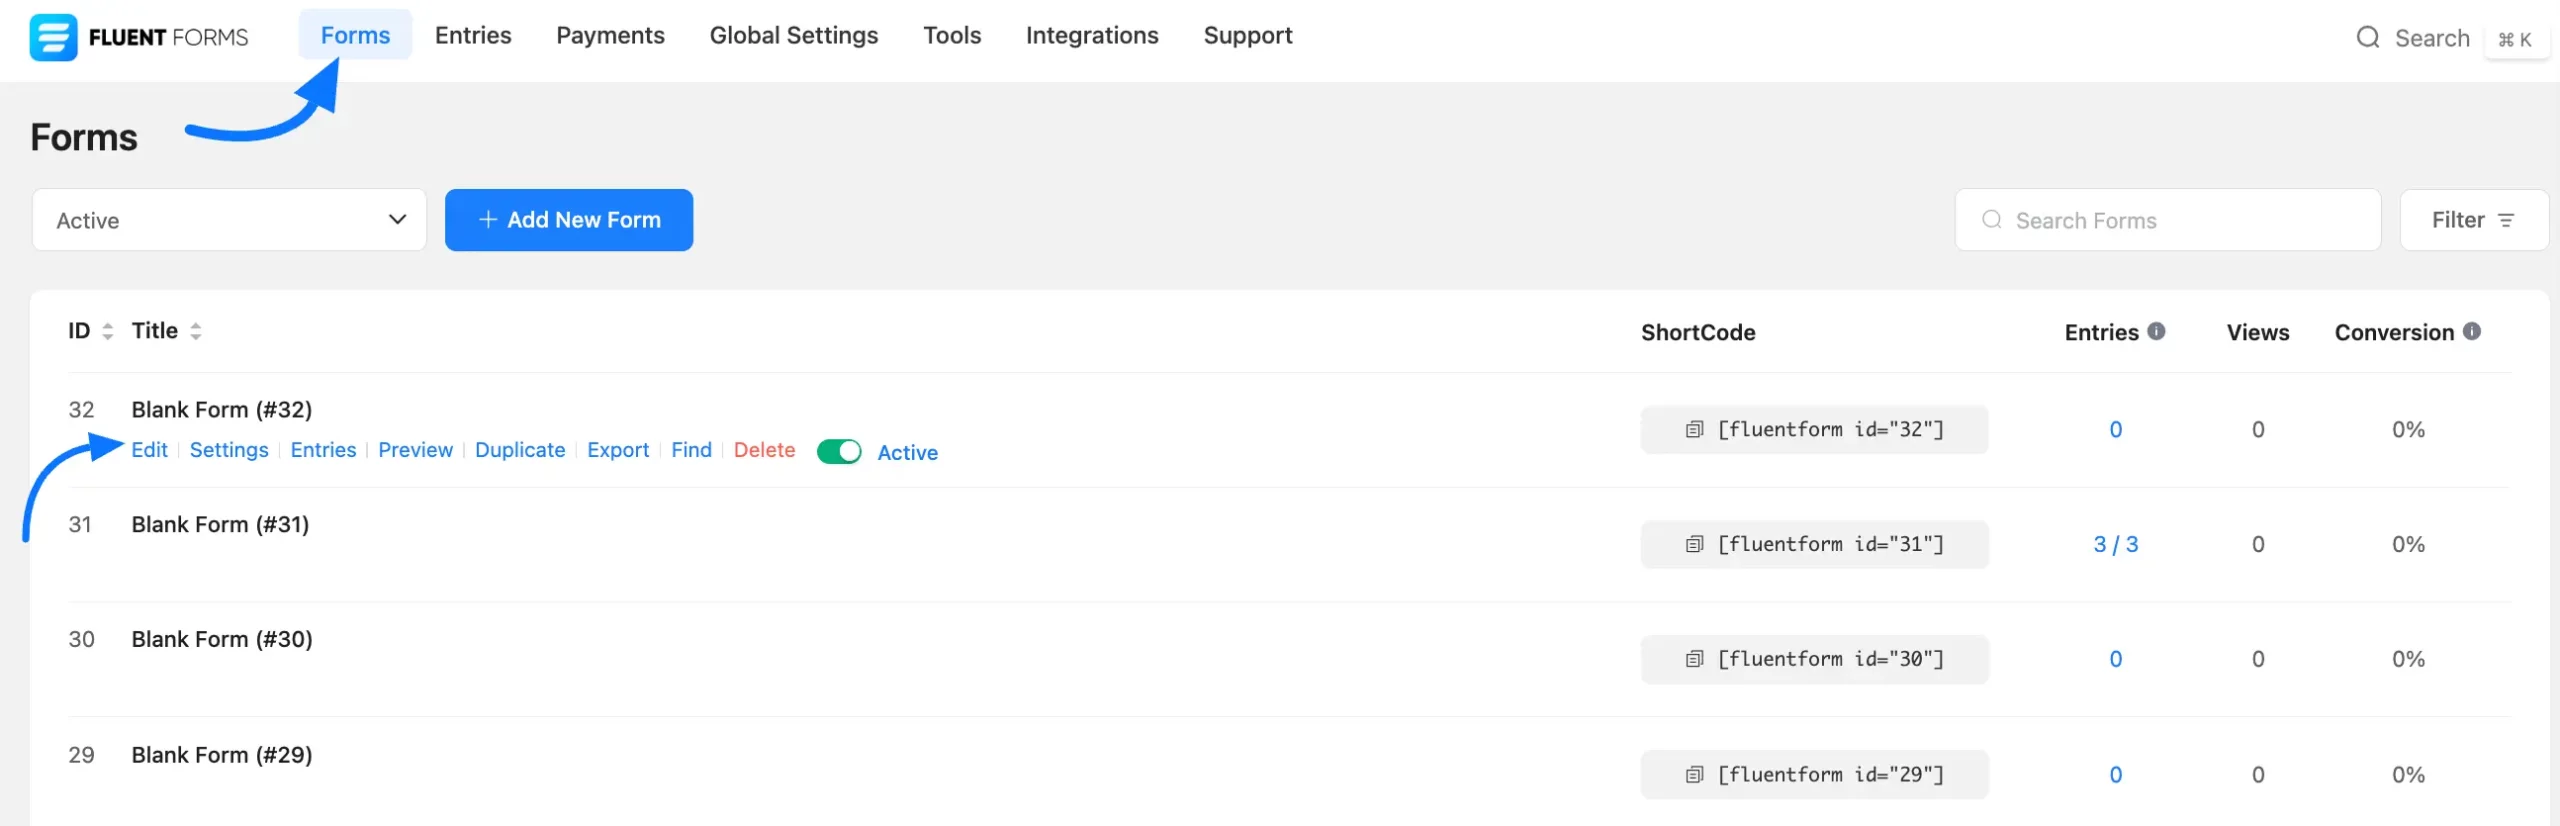
Task: Click Edit link for Blank Form #32
Action: [149, 450]
